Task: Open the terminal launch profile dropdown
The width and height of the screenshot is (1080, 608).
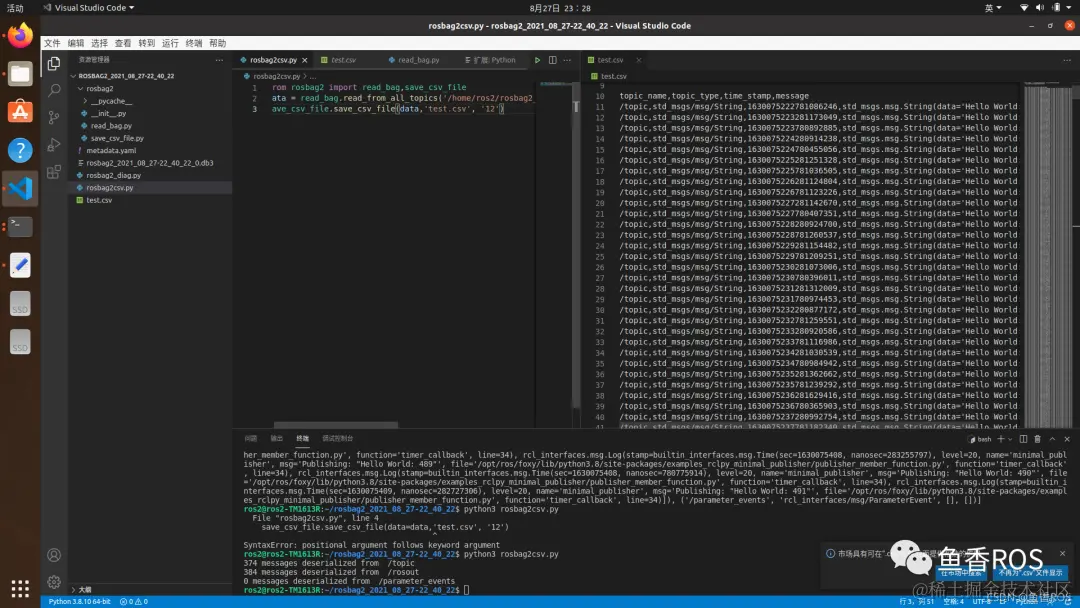Action: 1010,439
